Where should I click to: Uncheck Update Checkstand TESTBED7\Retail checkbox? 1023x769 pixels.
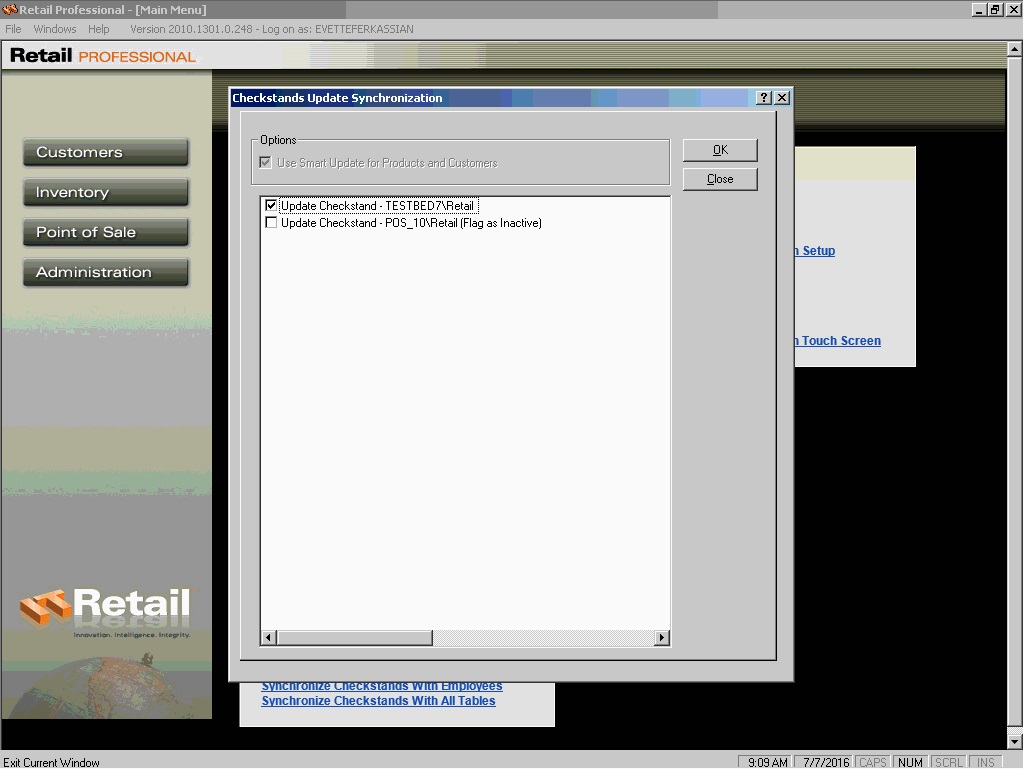pos(271,205)
